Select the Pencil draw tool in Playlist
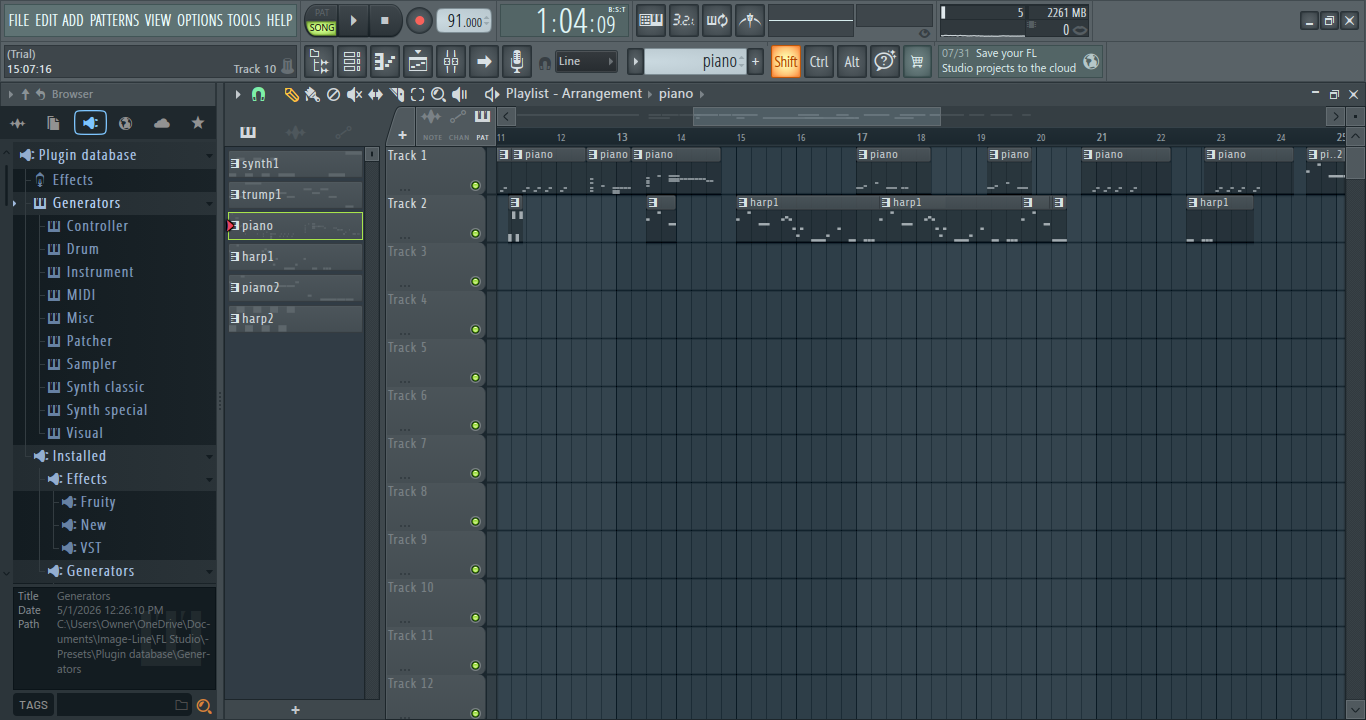 (x=291, y=94)
